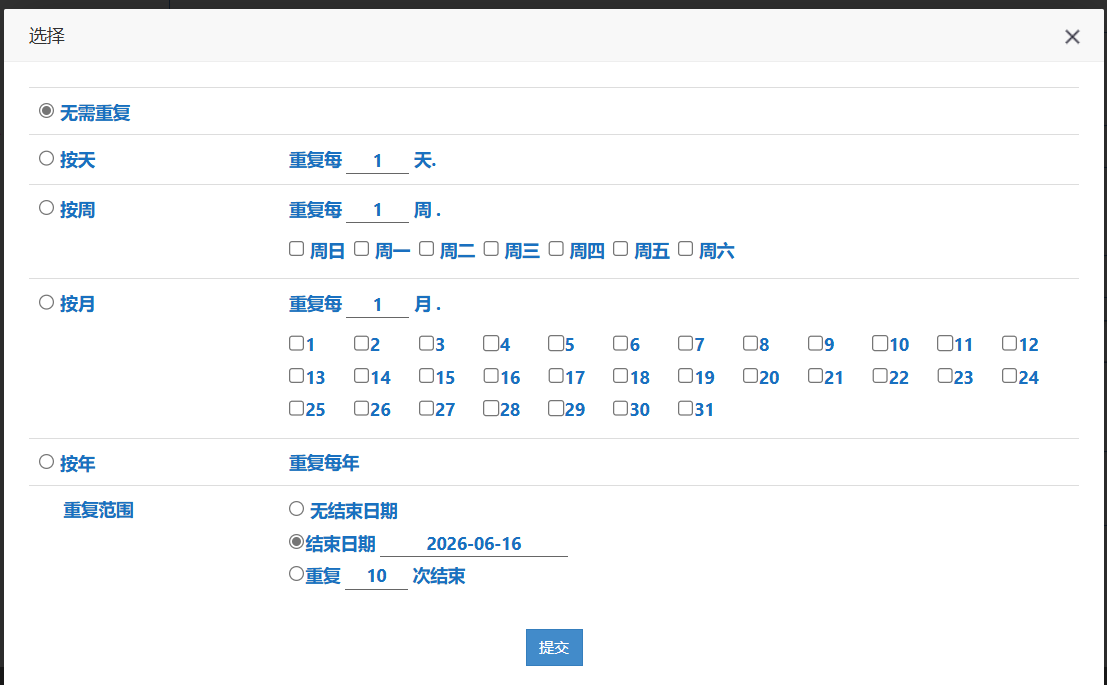1107x685 pixels.
Task: Enable day 15 checkbox
Action: click(426, 376)
